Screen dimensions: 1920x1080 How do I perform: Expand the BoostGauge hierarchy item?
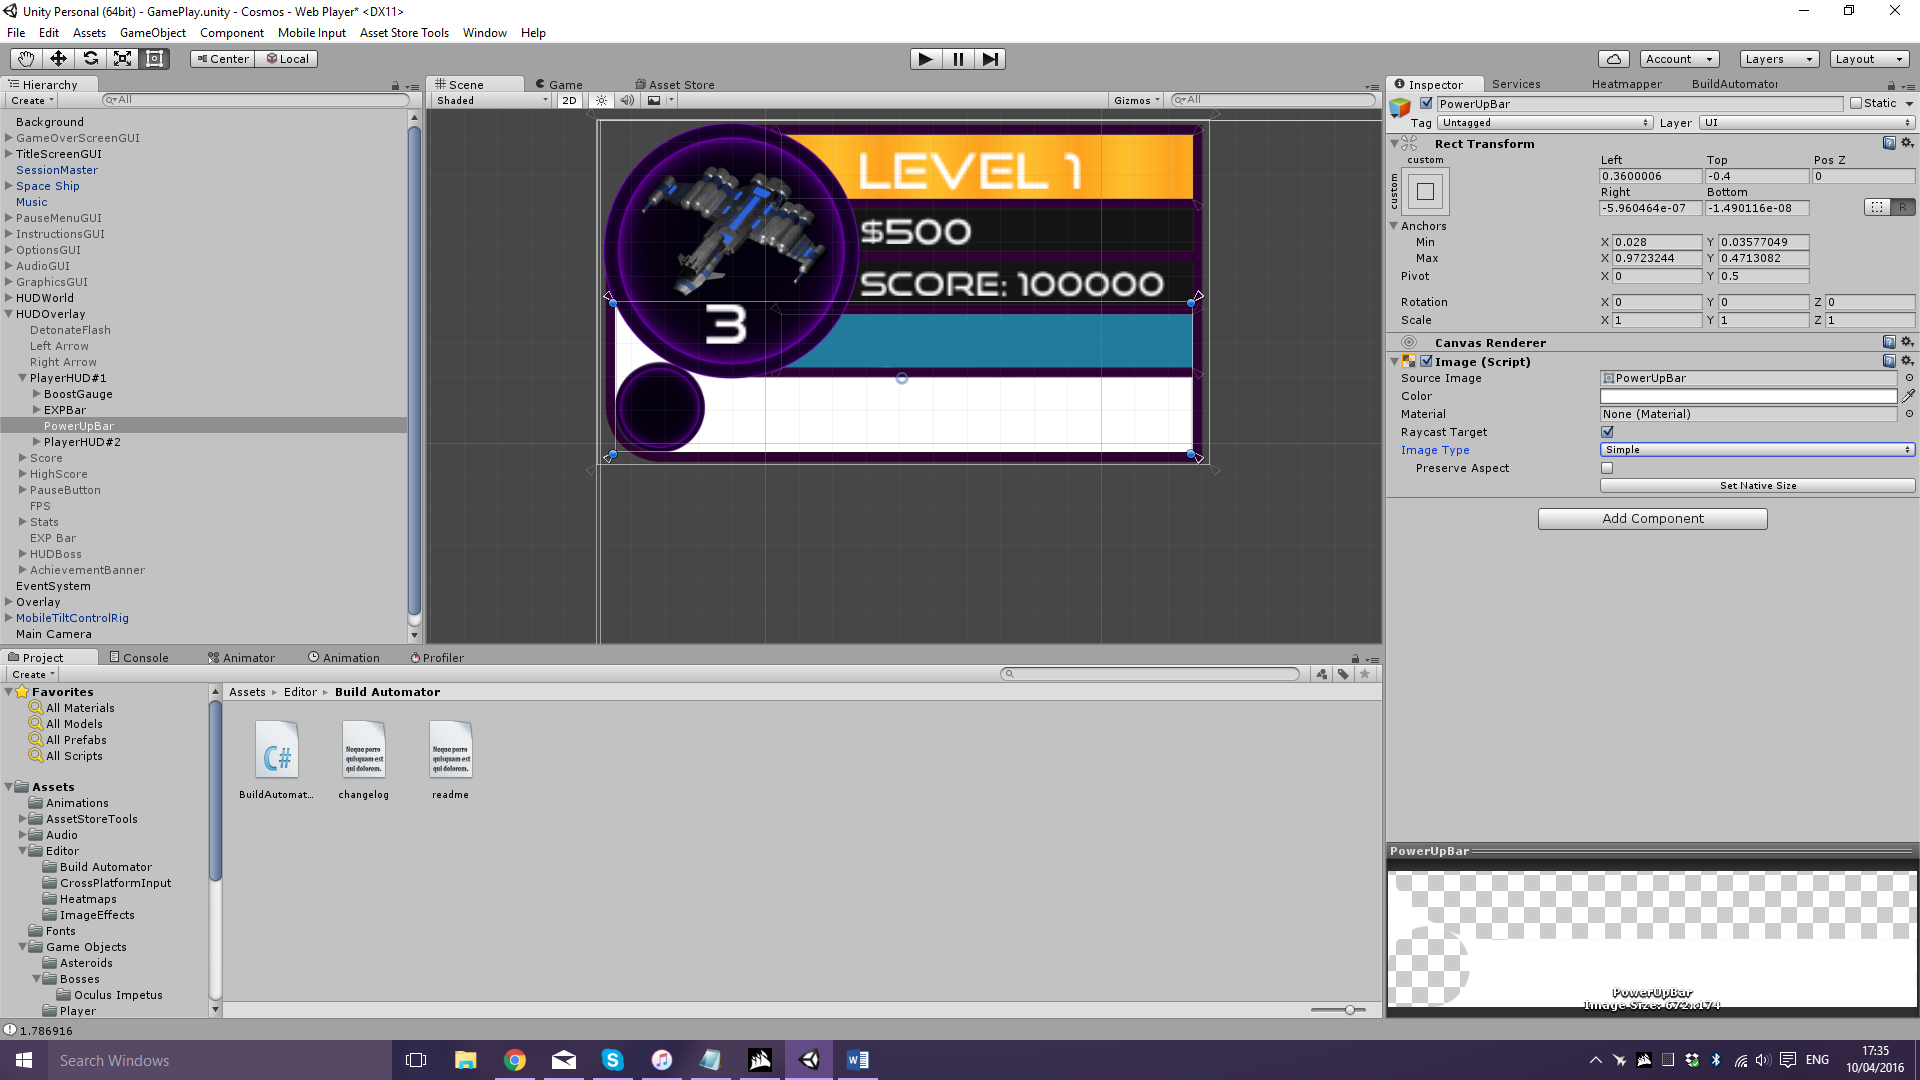(37, 394)
